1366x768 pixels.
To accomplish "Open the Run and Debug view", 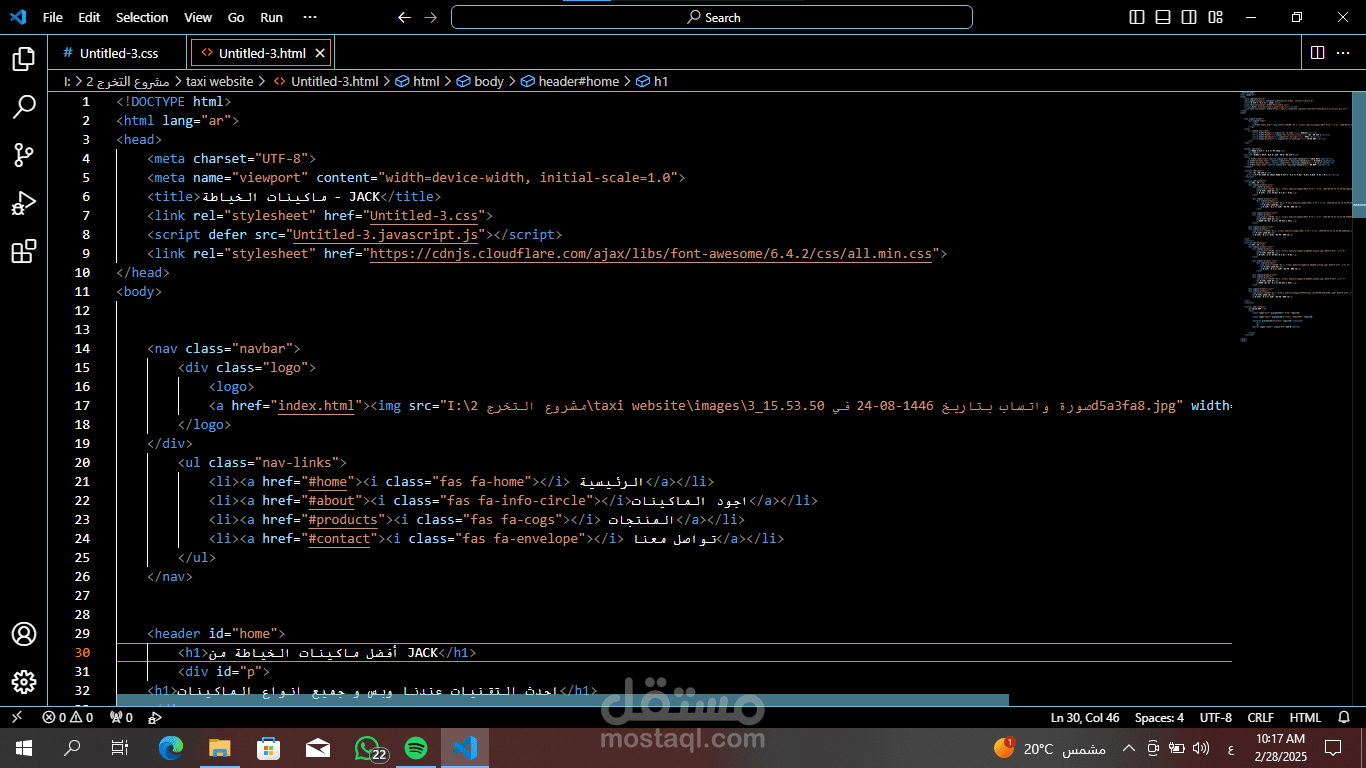I will click(x=24, y=203).
